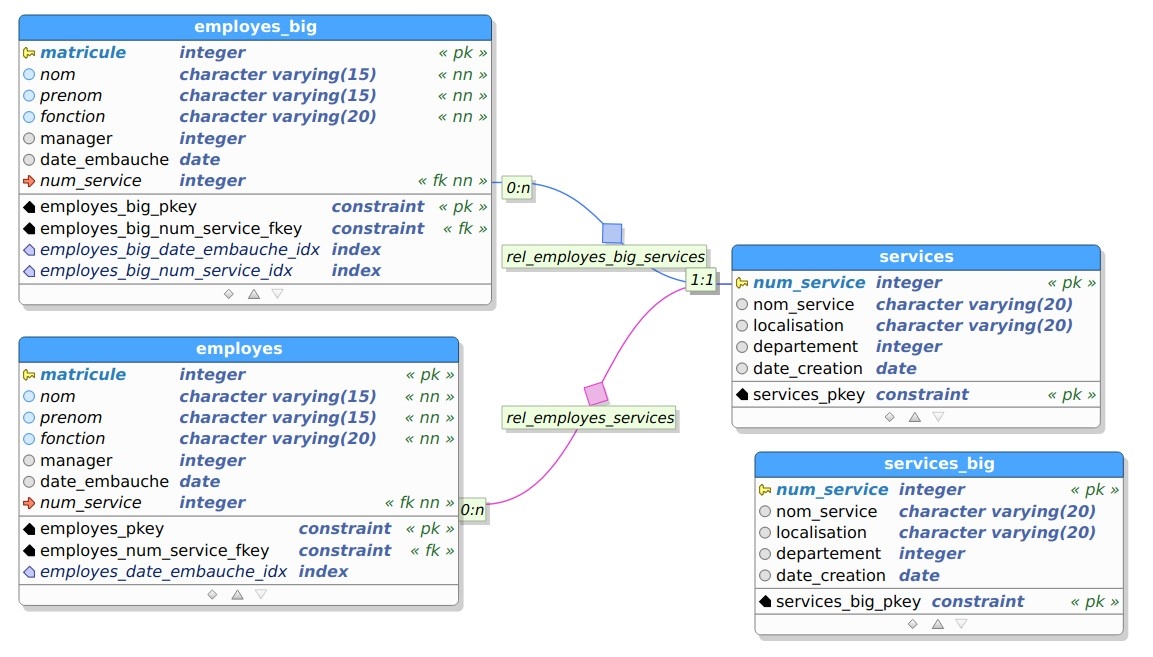1153x657 pixels.
Task: Click the pink diamond relationship marker
Action: pyautogui.click(x=596, y=394)
